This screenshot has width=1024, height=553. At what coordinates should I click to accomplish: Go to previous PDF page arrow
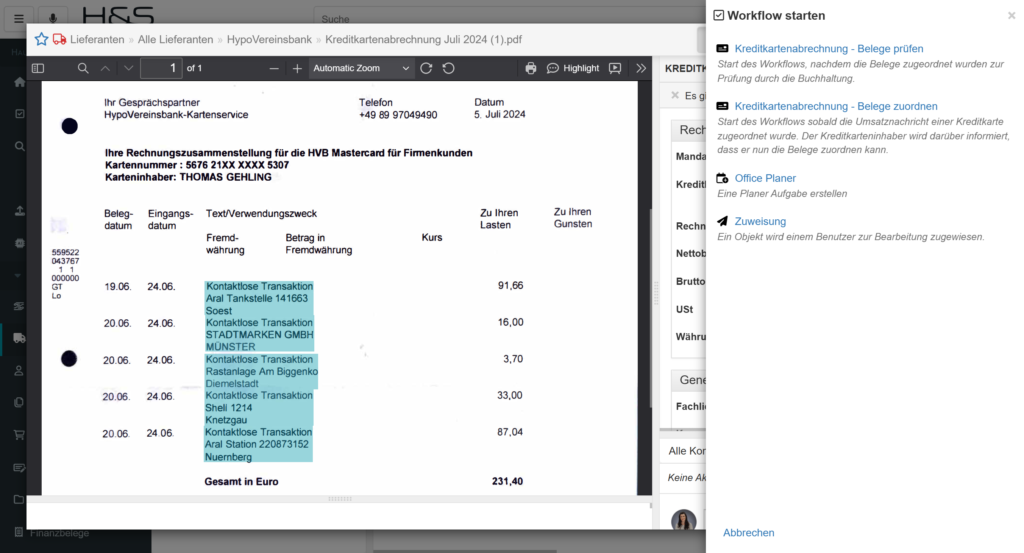(x=105, y=68)
